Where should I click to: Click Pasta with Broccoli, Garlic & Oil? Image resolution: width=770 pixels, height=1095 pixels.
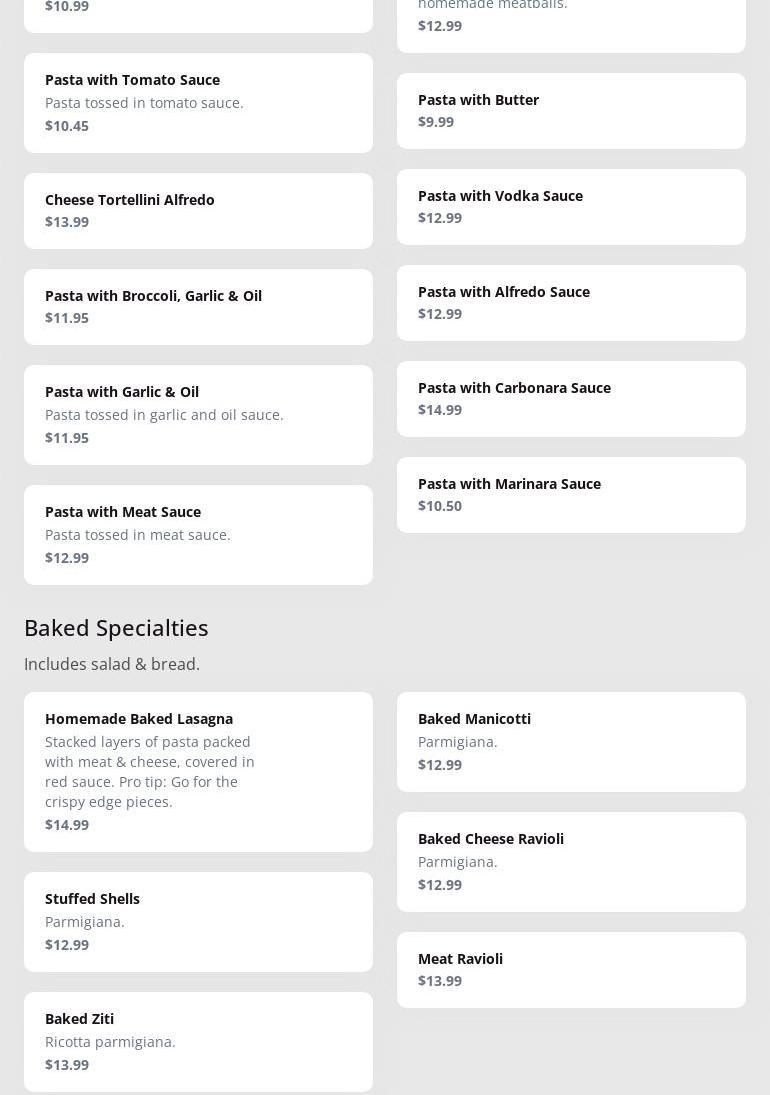[x=198, y=307]
